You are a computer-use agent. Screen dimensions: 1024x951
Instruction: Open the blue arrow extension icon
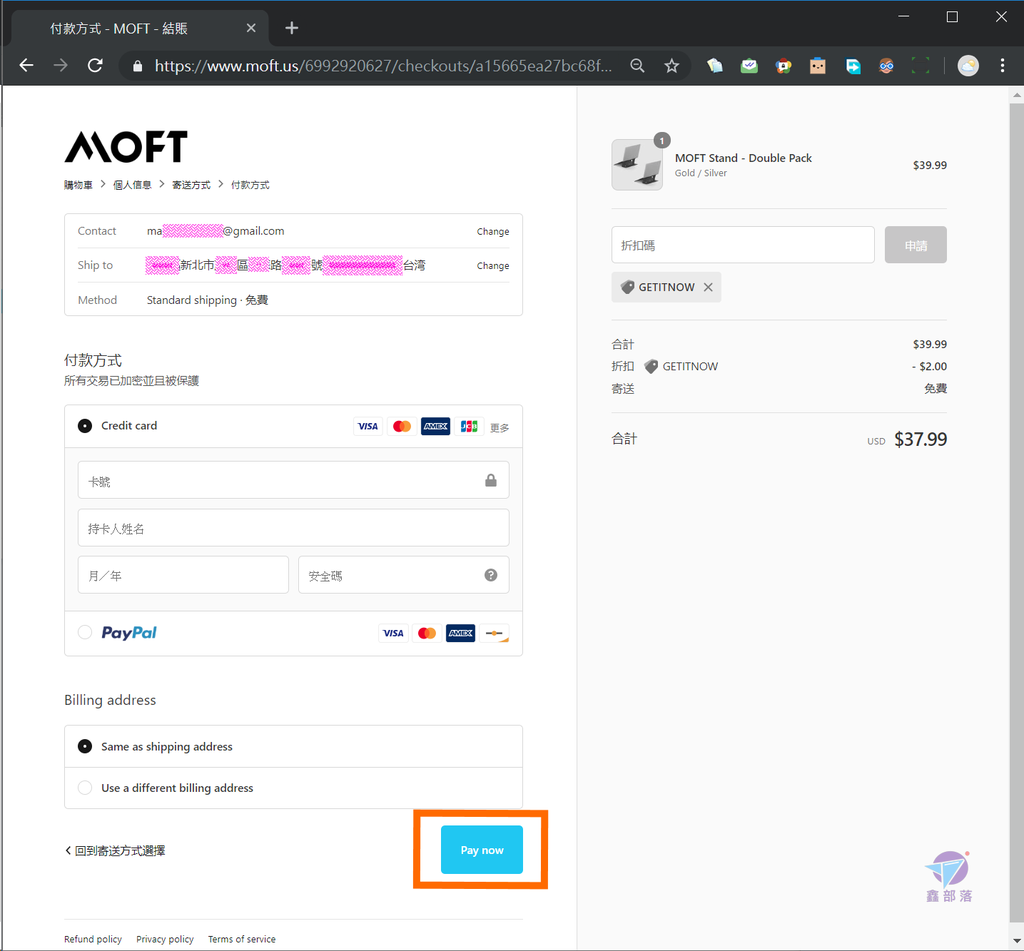point(852,65)
